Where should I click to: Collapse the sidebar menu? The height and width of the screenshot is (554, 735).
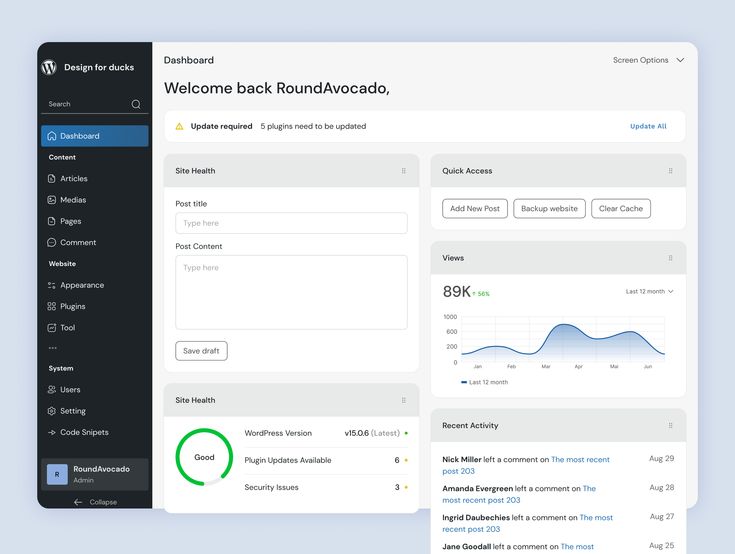tap(95, 502)
